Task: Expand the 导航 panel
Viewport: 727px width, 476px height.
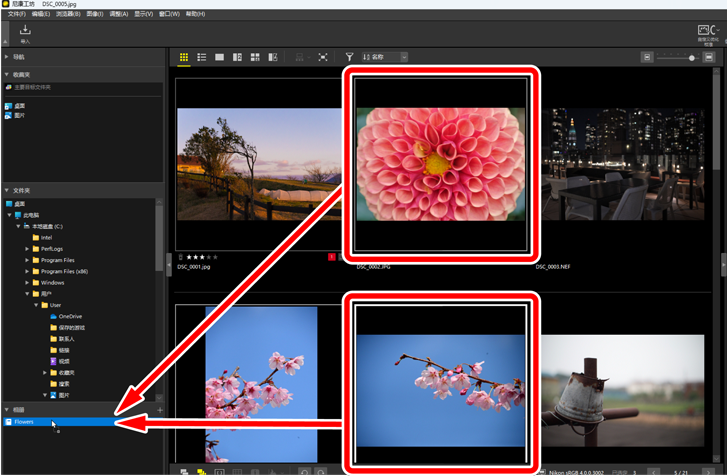Action: click(8, 58)
